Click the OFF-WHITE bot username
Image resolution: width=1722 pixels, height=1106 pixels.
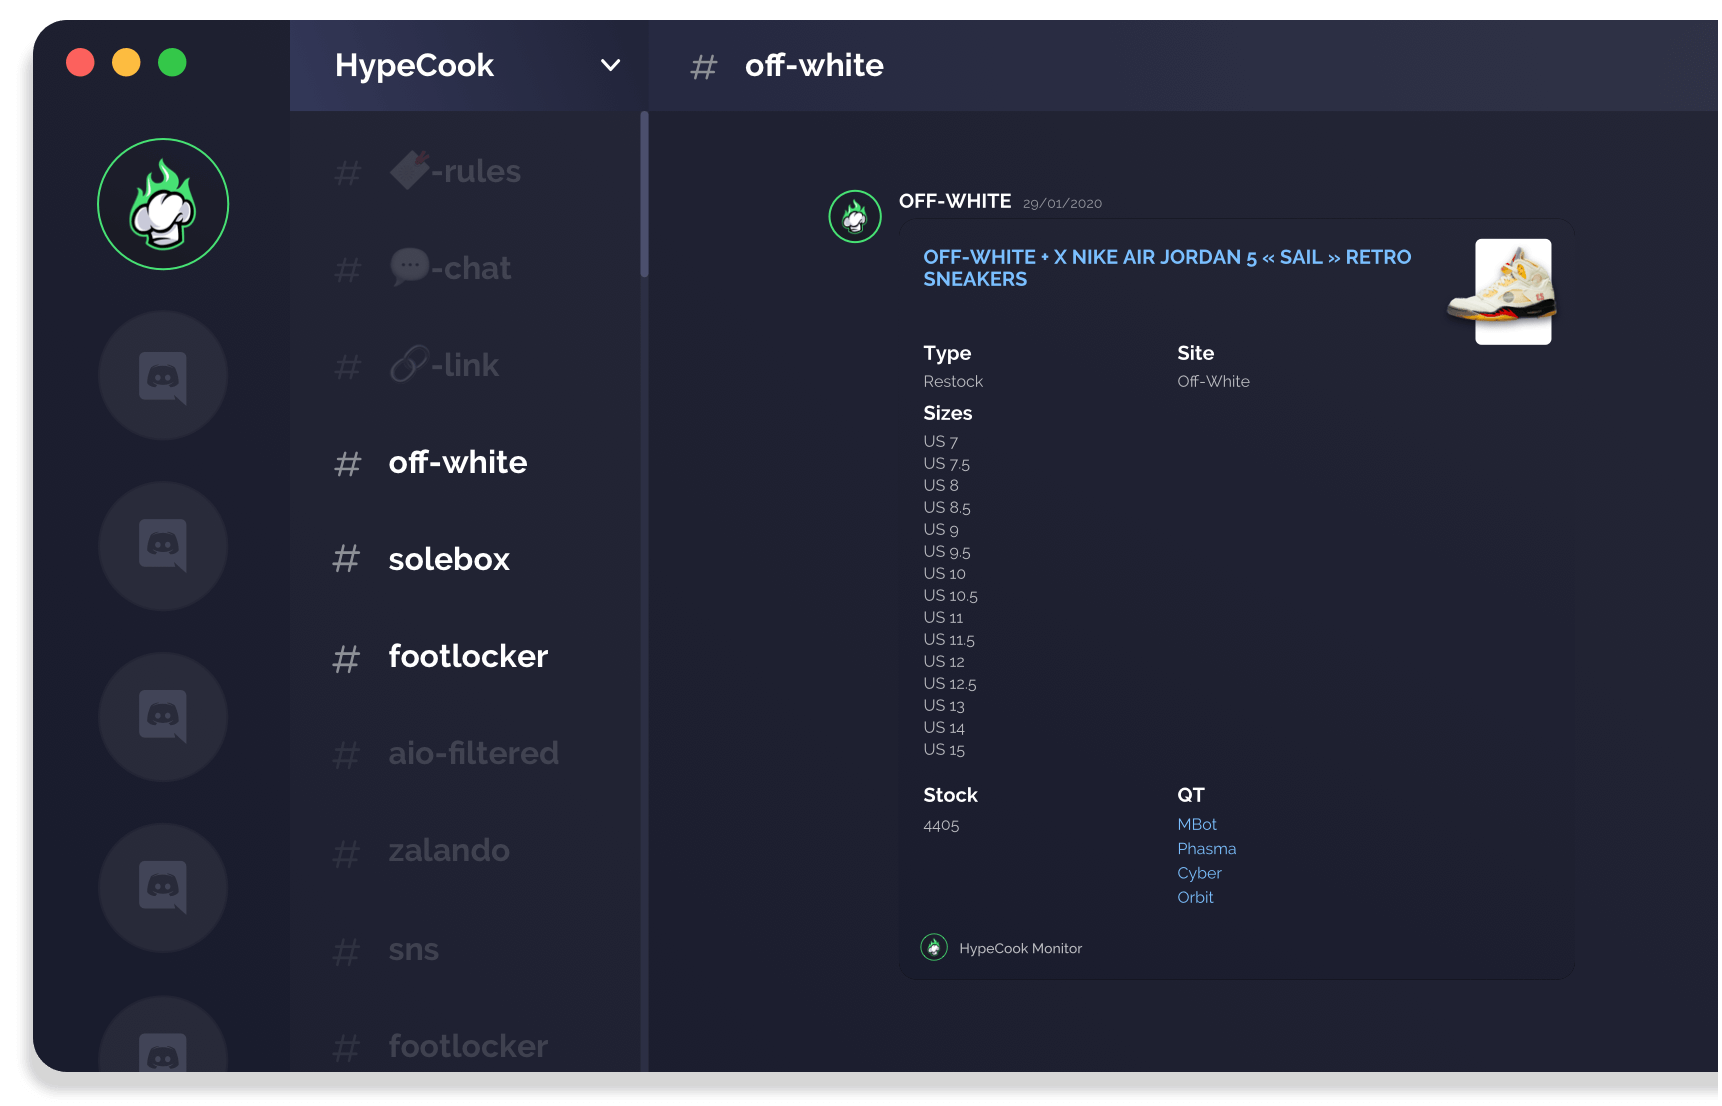coord(955,201)
